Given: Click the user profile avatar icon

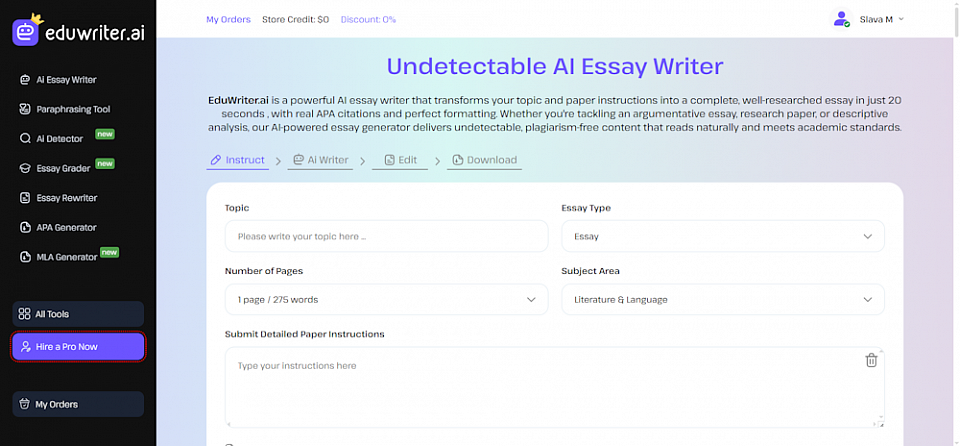Looking at the screenshot, I should click(x=840, y=19).
